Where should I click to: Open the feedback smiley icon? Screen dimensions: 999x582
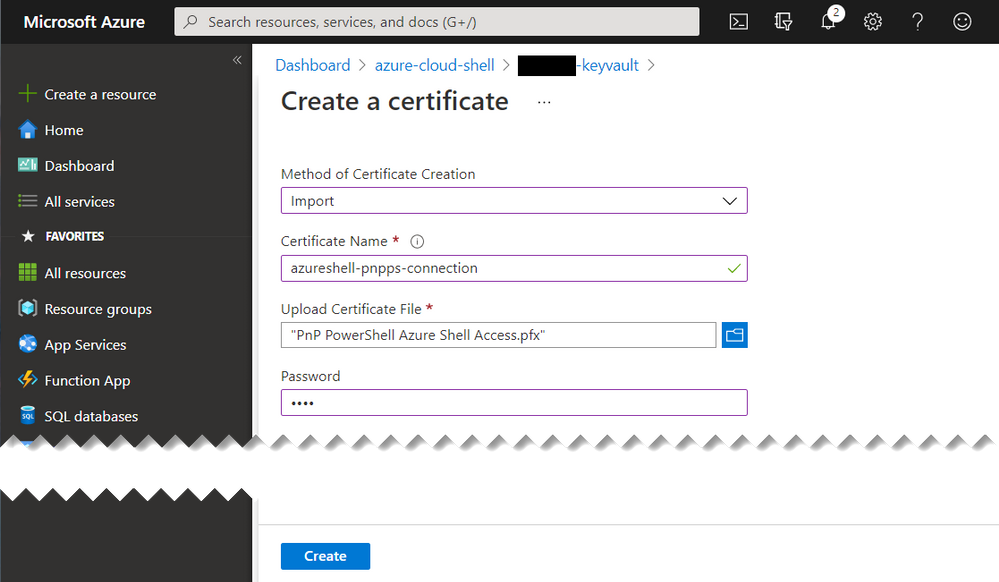(962, 22)
